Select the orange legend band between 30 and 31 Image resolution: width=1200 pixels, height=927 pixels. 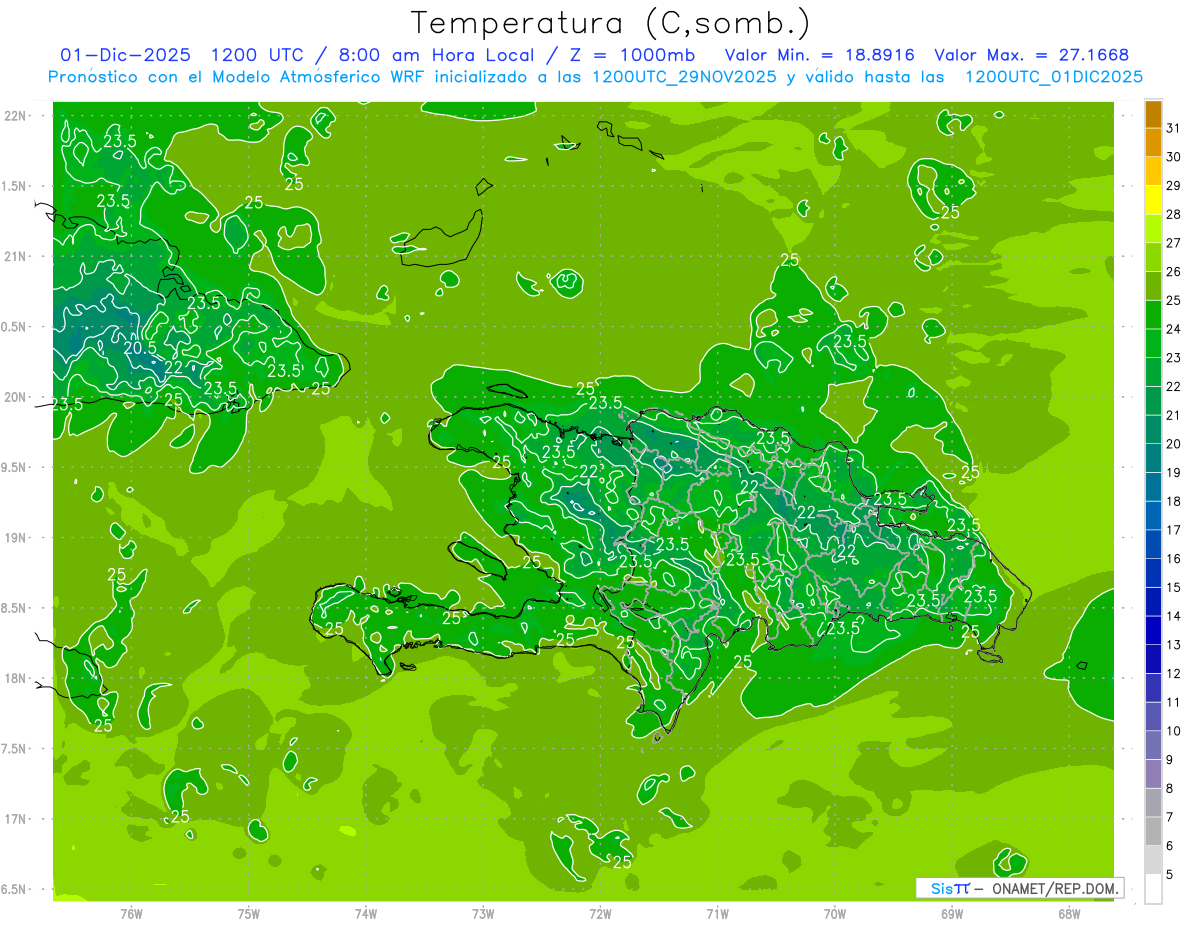pyautogui.click(x=1153, y=142)
